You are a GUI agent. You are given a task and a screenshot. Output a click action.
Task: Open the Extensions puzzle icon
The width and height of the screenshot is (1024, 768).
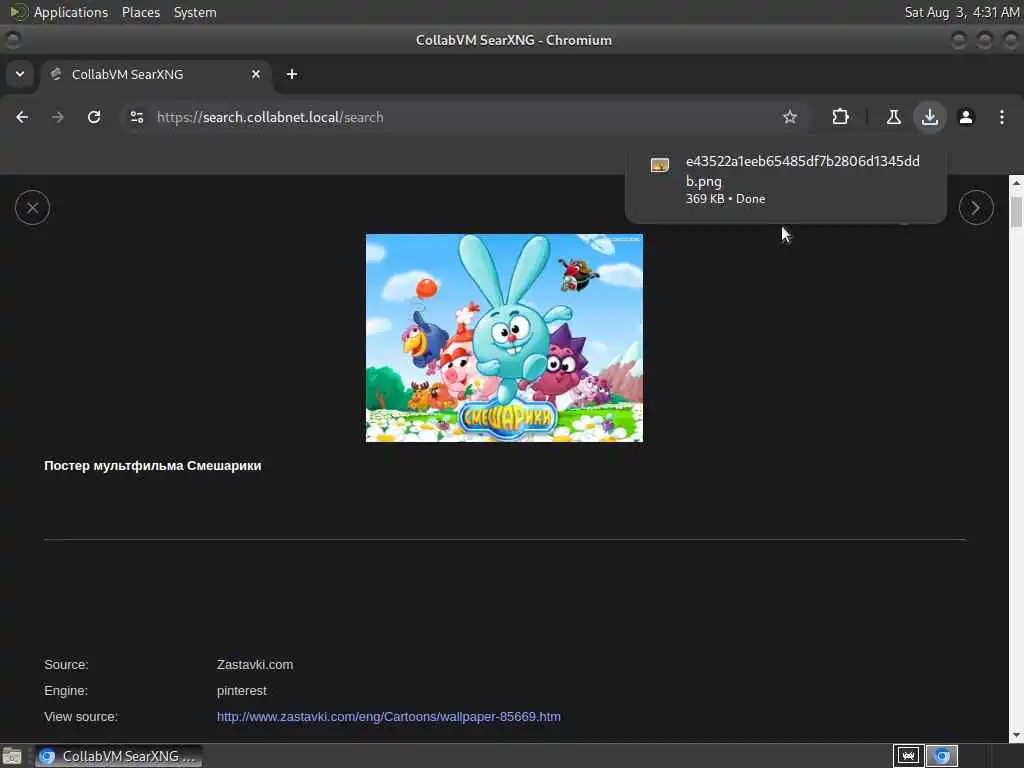pos(840,117)
